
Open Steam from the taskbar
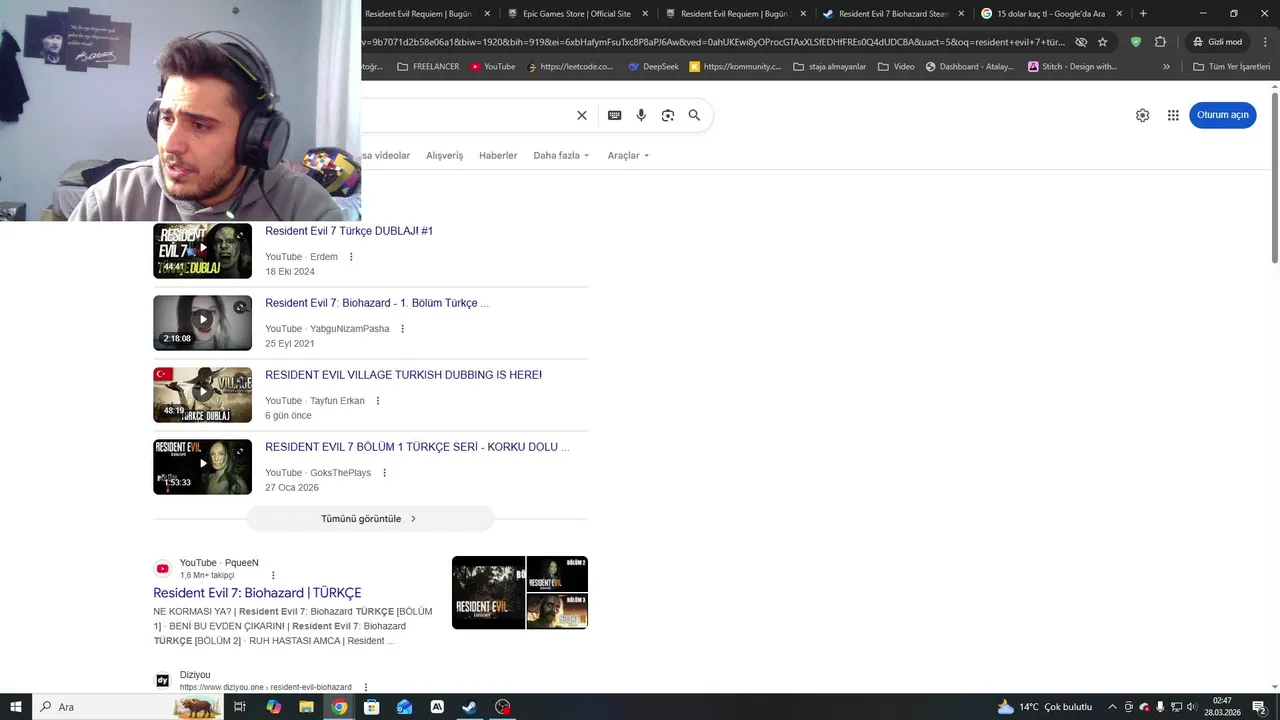(x=469, y=707)
